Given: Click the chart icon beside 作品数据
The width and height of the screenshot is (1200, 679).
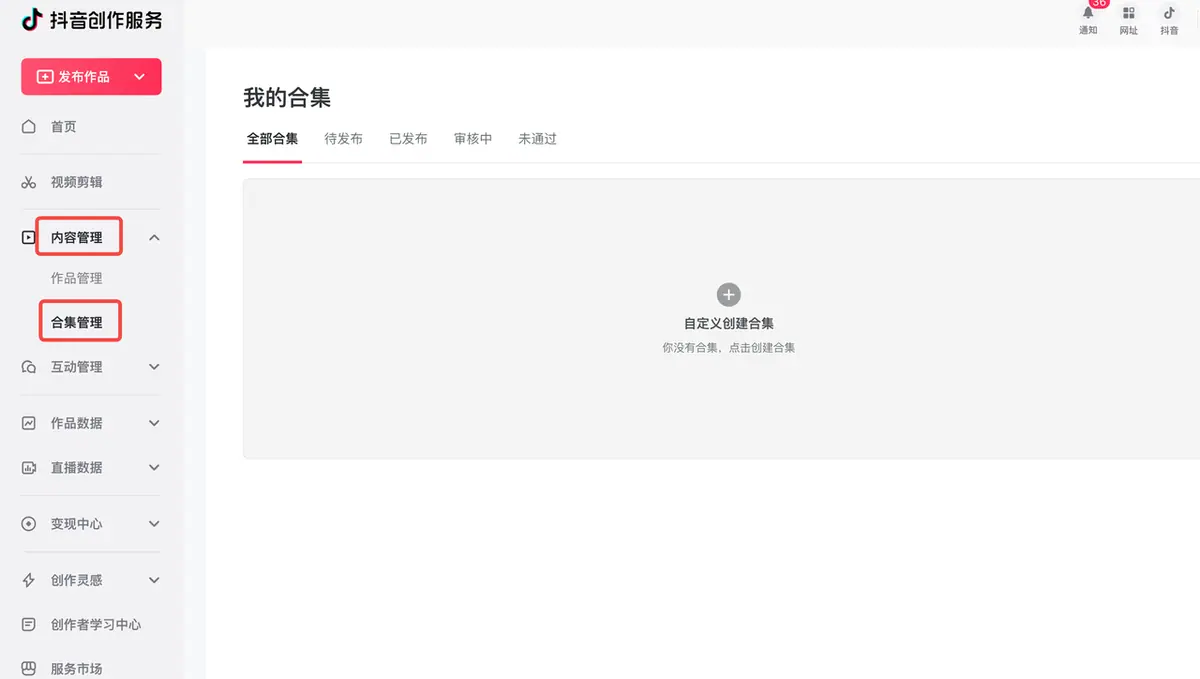Looking at the screenshot, I should [x=29, y=423].
